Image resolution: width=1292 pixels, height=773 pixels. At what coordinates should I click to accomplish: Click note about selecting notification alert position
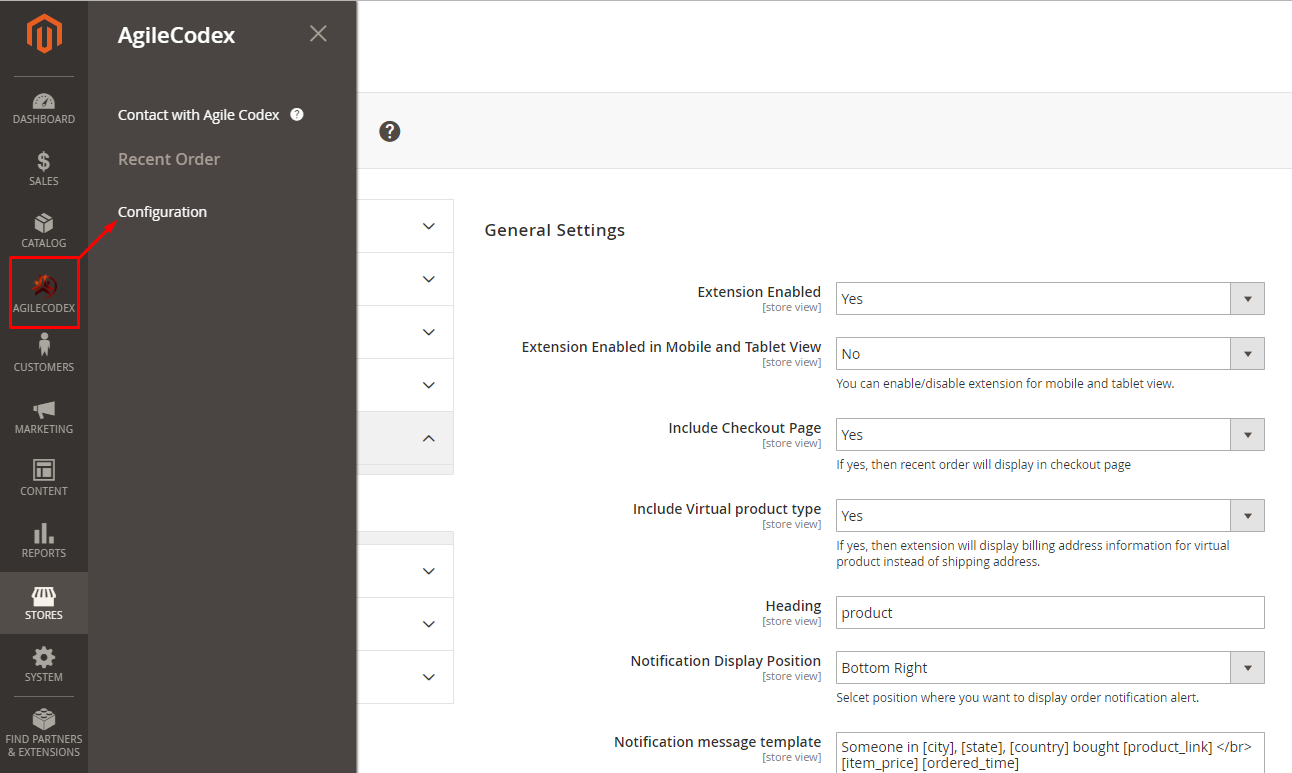click(x=1017, y=698)
